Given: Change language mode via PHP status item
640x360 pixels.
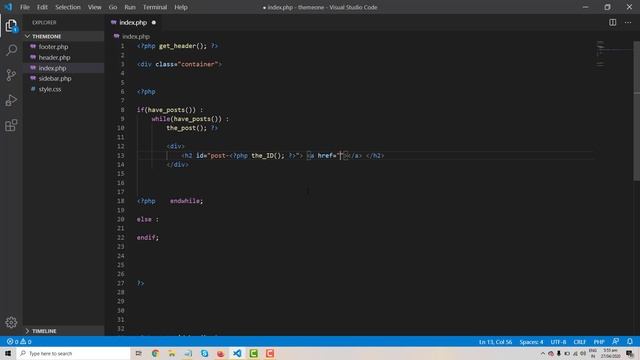Looking at the screenshot, I should point(599,342).
